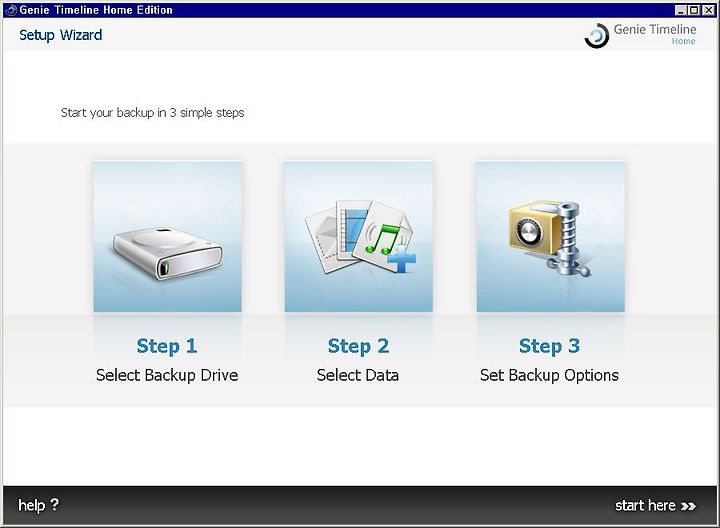Click 'Set Backup Options' label

click(x=549, y=375)
